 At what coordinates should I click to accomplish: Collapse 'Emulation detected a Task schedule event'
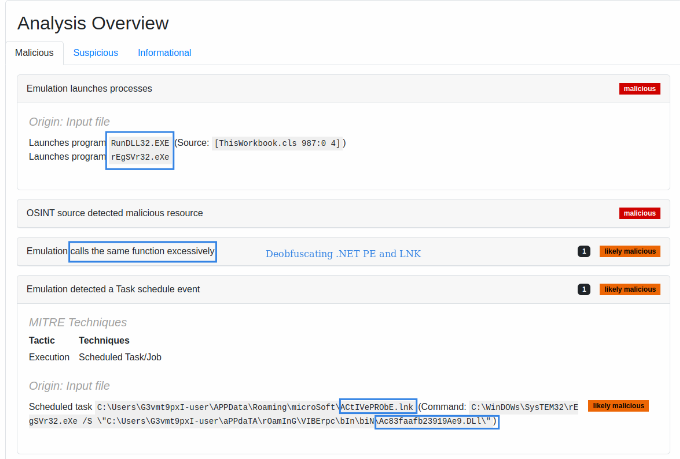[113, 289]
